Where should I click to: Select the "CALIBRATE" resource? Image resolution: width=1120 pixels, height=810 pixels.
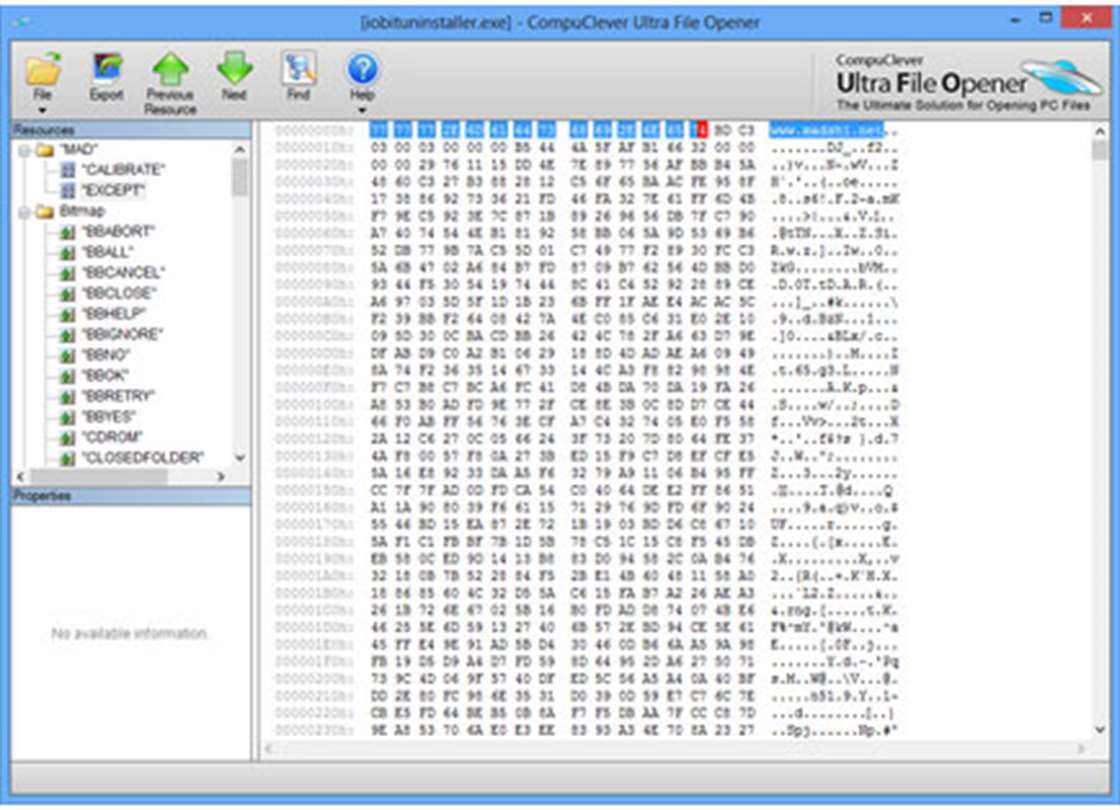[x=123, y=170]
